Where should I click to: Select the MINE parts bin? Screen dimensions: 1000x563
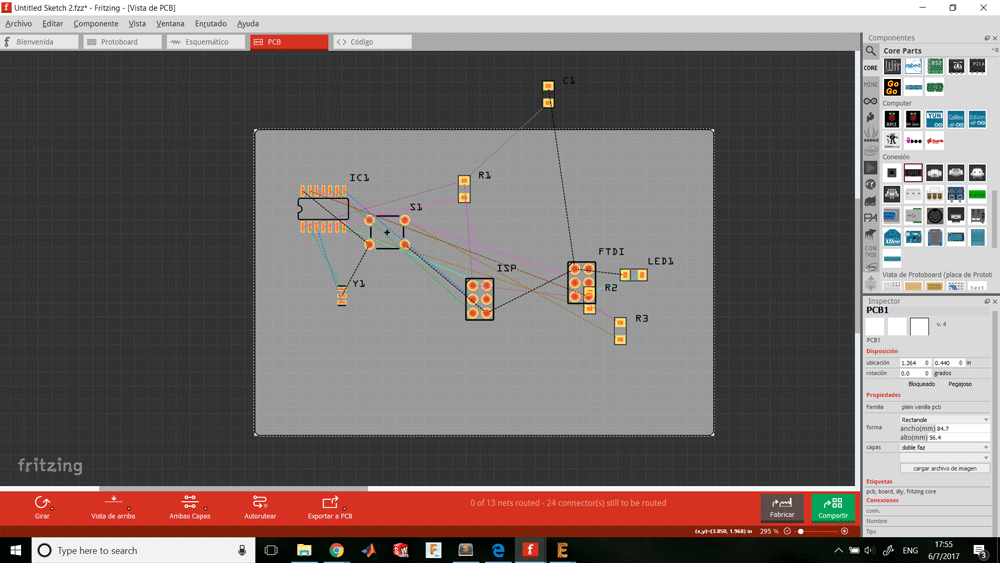coord(871,84)
